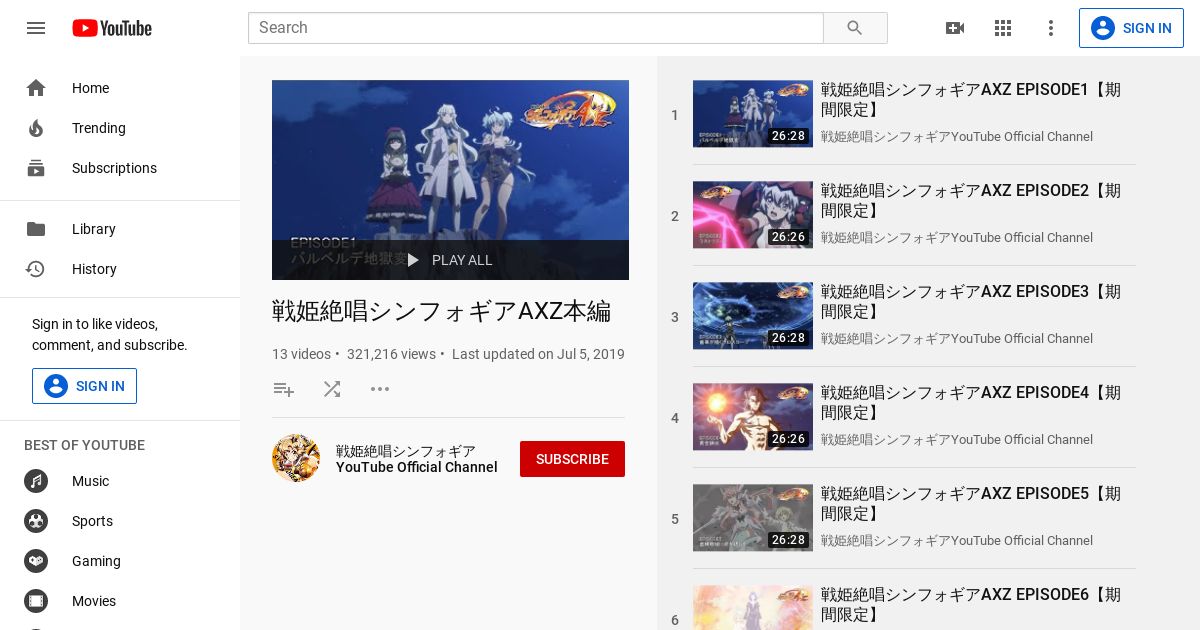Click channel name under EPISODE2
Screen dimensions: 1200x630
(x=957, y=238)
